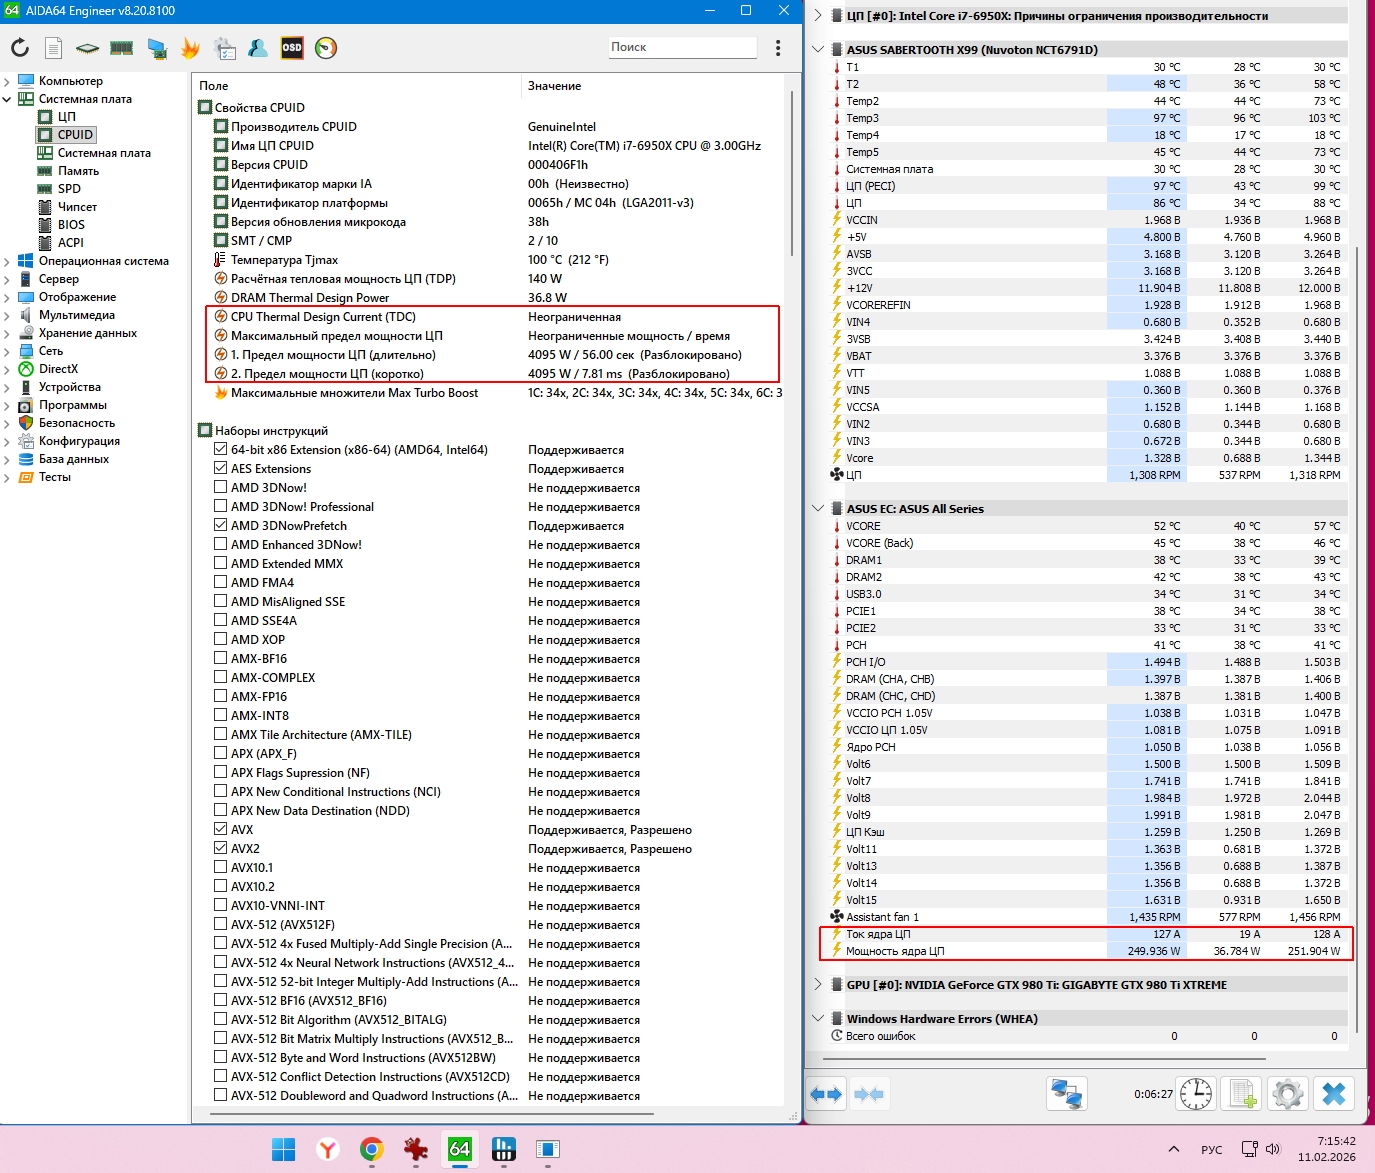Click the Refresh arrow icon in AIDA64 toolbar

click(x=20, y=48)
